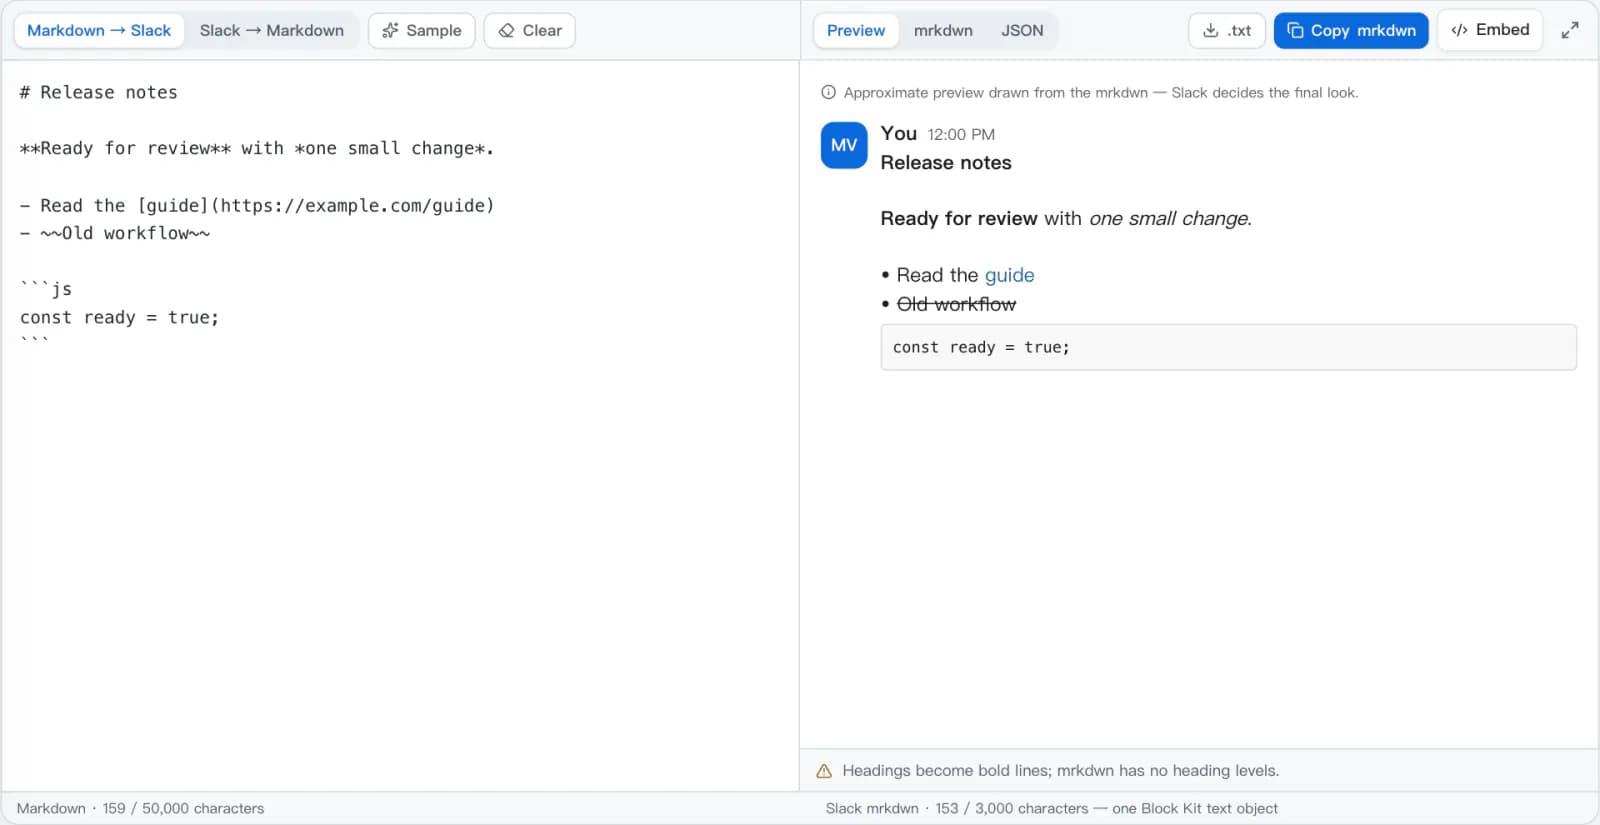The height and width of the screenshot is (825, 1600).
Task: Click the code block in the preview
Action: 1228,347
